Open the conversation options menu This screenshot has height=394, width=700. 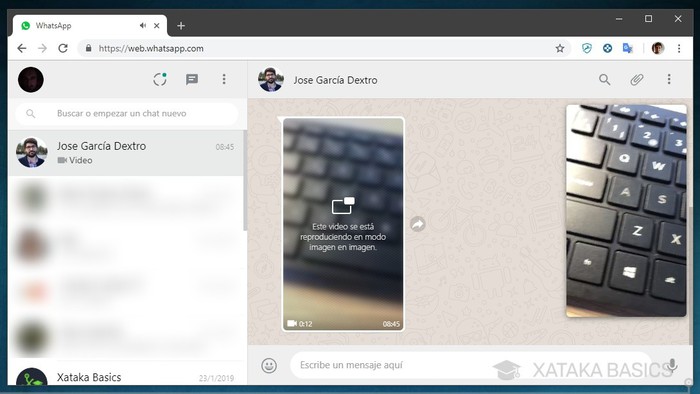pyautogui.click(x=669, y=79)
